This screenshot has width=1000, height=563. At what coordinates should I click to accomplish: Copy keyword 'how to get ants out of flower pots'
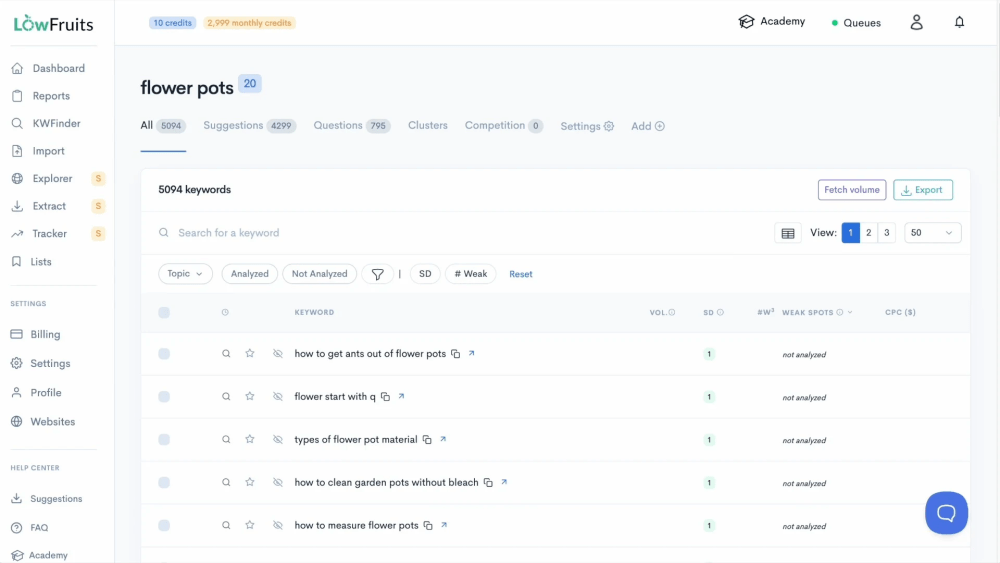point(455,354)
